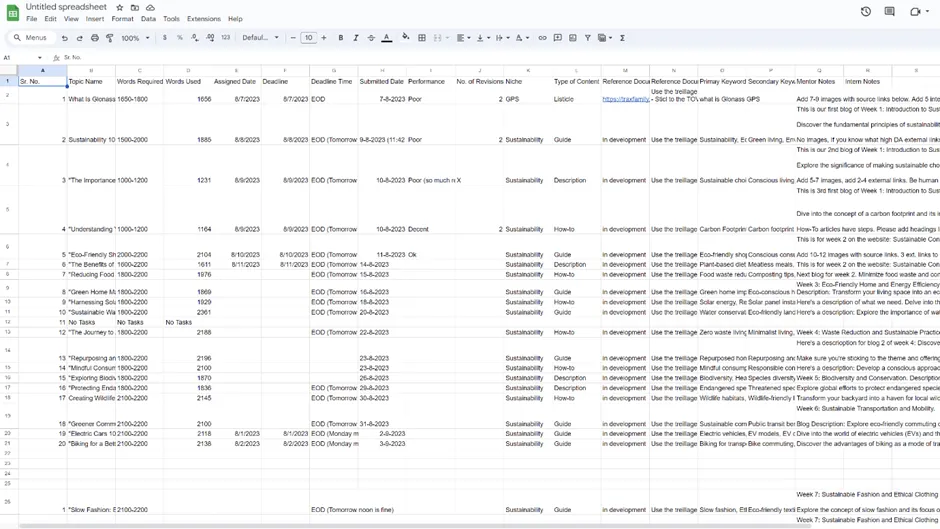Open the Tools menu
Viewport: 940px width, 529px height.
(171, 19)
